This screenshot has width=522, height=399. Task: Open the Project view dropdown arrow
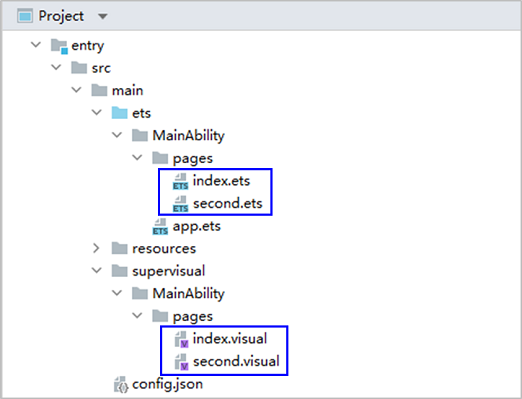tap(103, 16)
